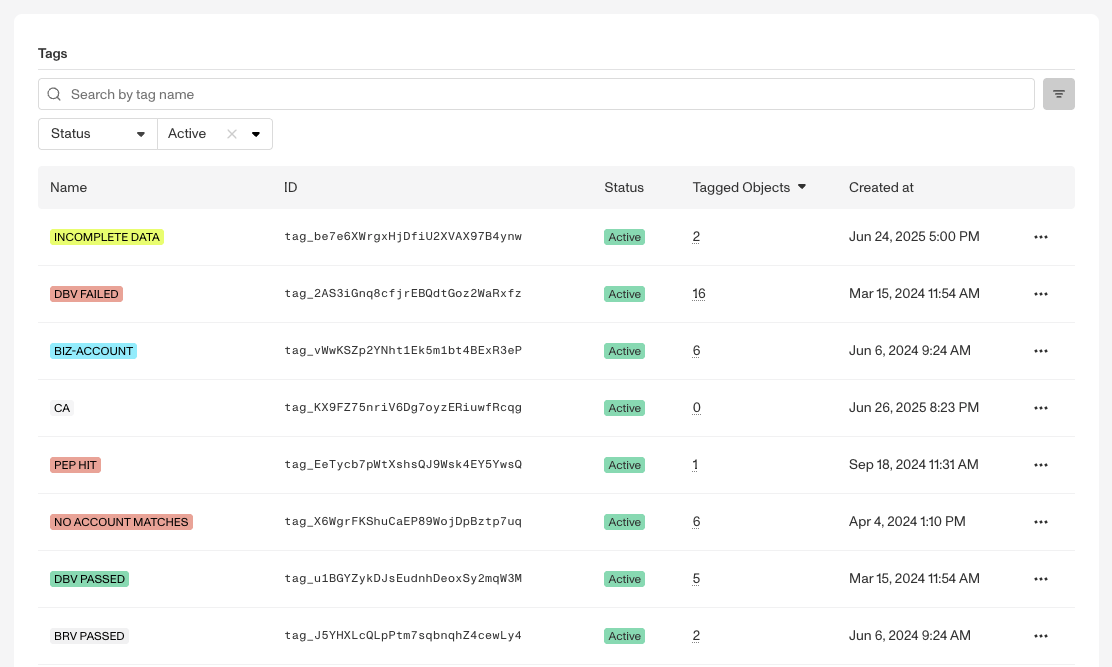
Task: Select the INCOMPLETE DATA tag label
Action: (x=106, y=237)
